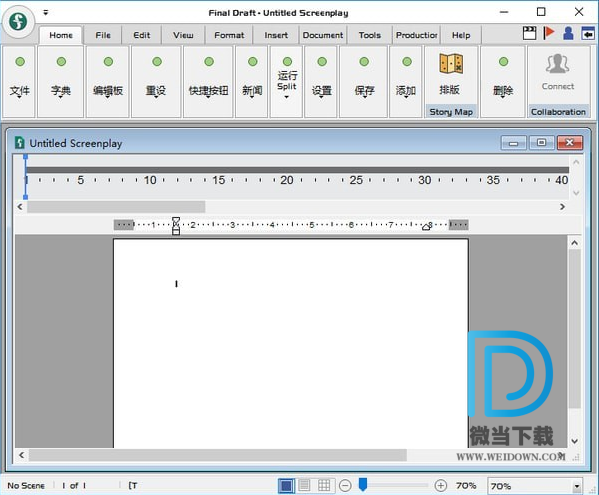Minimize the Untitled Screenplay document window
This screenshot has height=495, width=599.
(513, 143)
